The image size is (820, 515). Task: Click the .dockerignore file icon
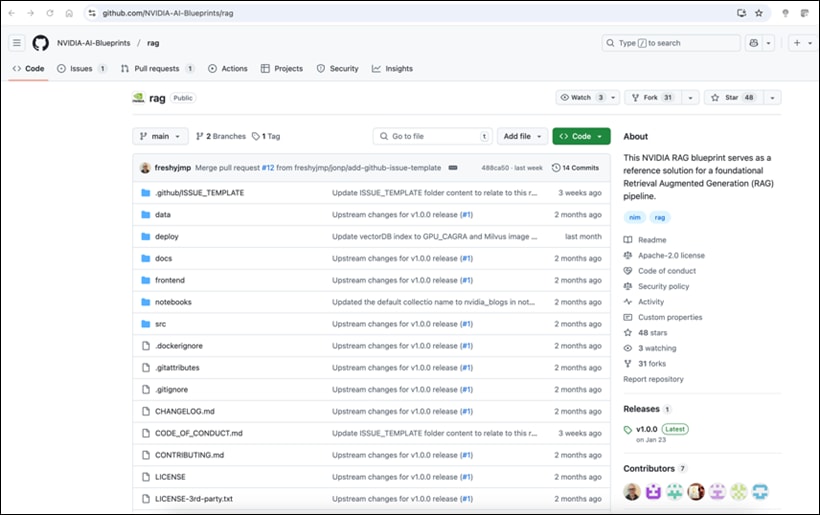[x=146, y=346]
